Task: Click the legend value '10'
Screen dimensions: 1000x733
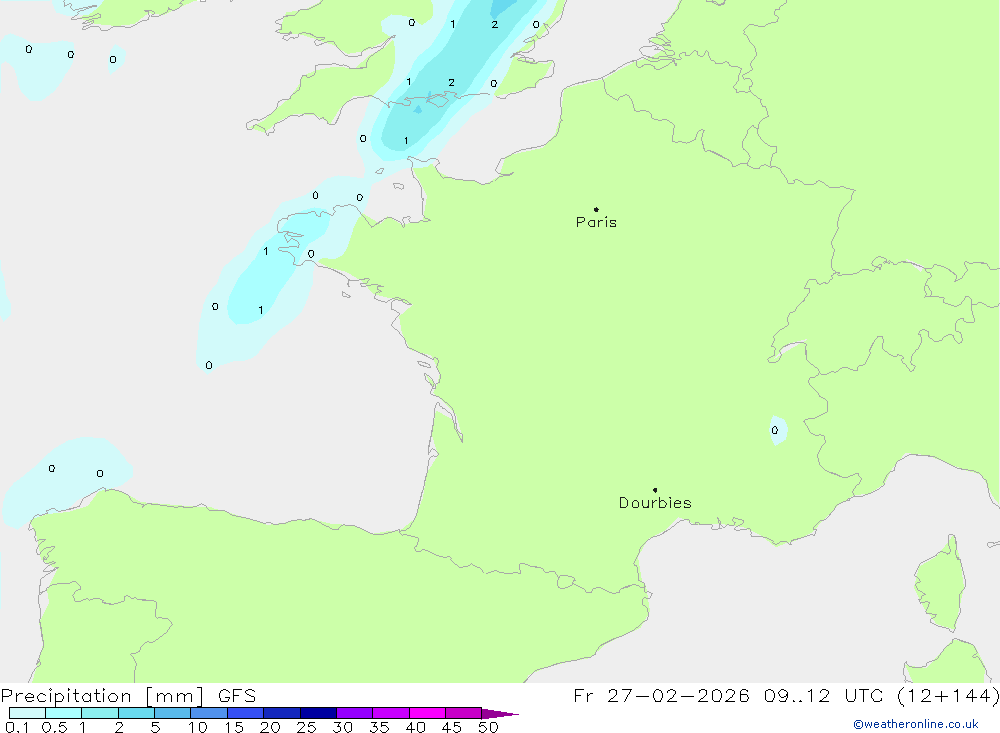Action: (198, 727)
